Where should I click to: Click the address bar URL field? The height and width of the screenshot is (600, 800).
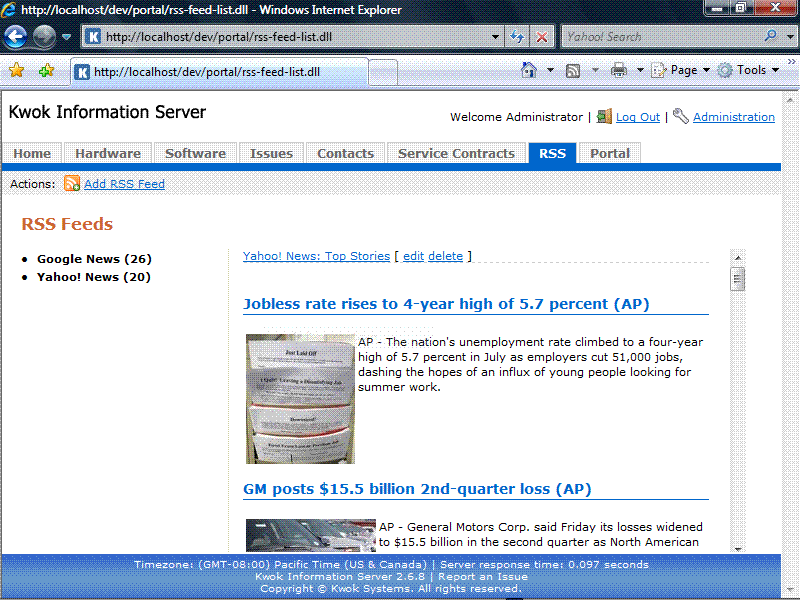(x=291, y=37)
